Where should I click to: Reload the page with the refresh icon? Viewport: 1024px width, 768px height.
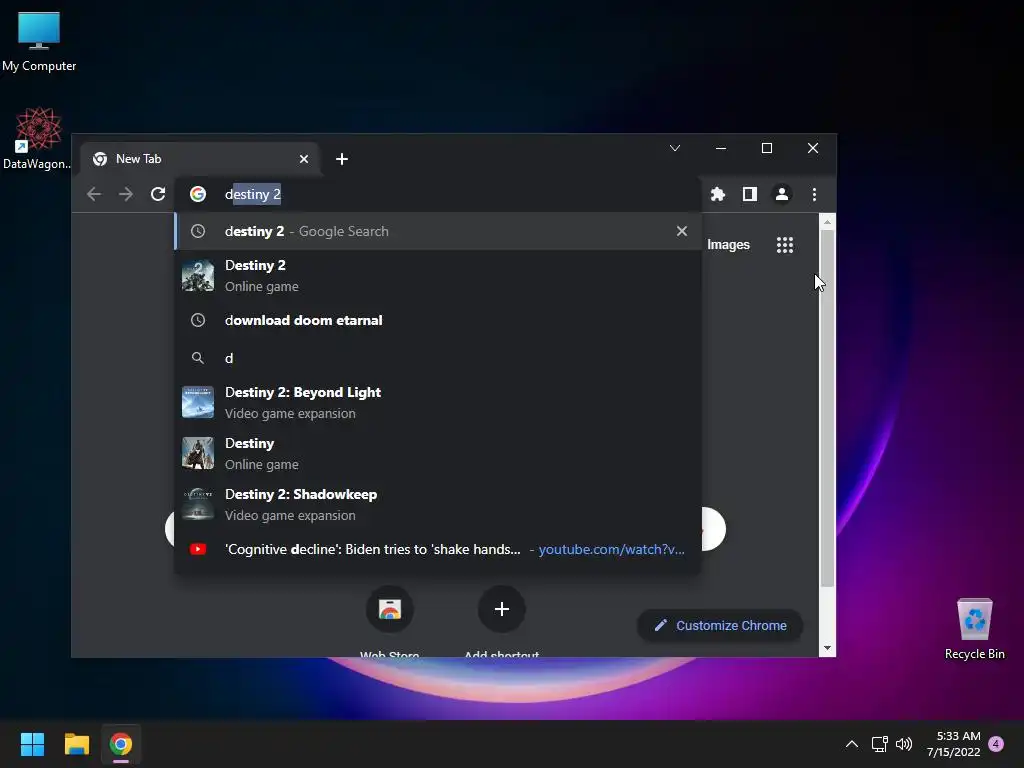click(x=158, y=194)
